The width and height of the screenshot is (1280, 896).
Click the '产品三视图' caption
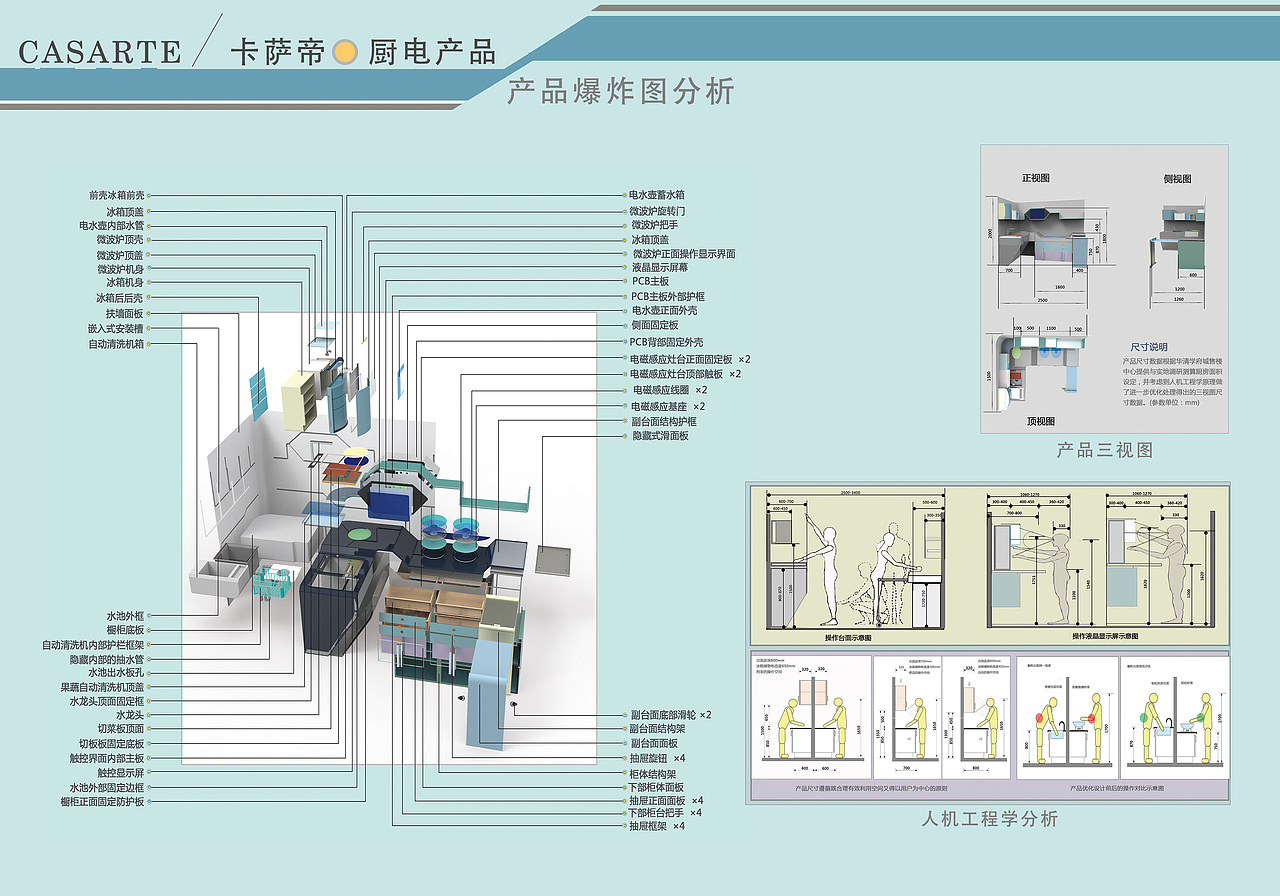[1105, 451]
